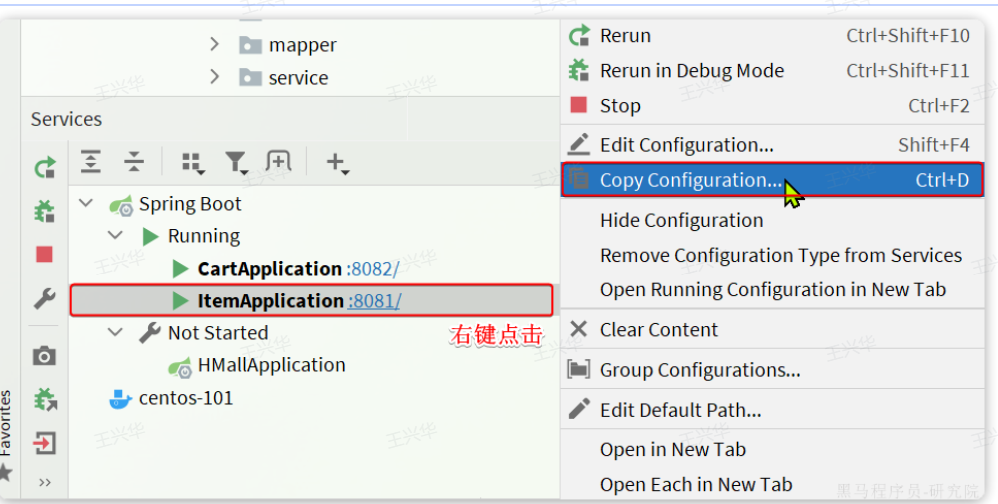The image size is (998, 504).
Task: Collapse the Spring Boot tree node
Action: [87, 204]
